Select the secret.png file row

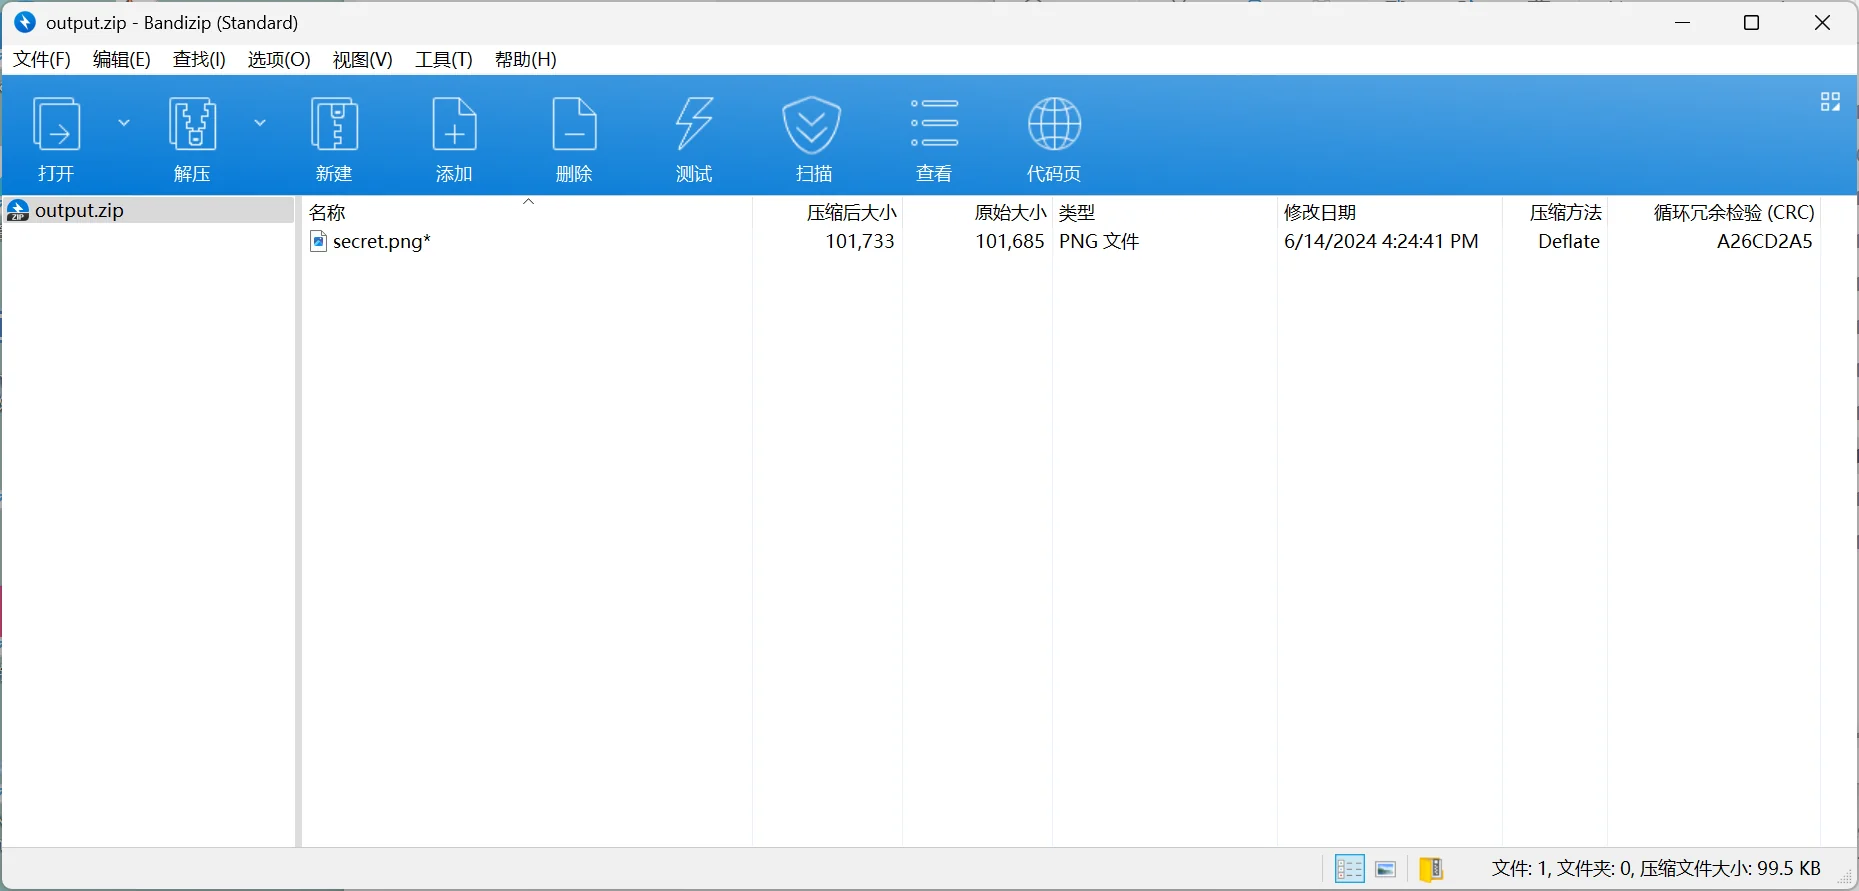click(381, 242)
